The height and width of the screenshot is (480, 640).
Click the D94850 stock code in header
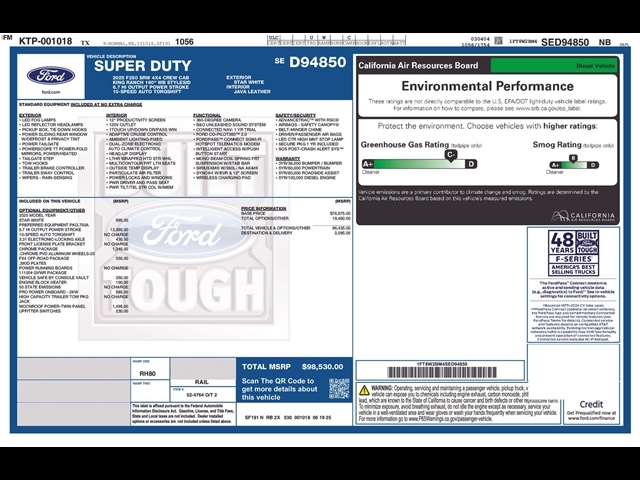[318, 62]
